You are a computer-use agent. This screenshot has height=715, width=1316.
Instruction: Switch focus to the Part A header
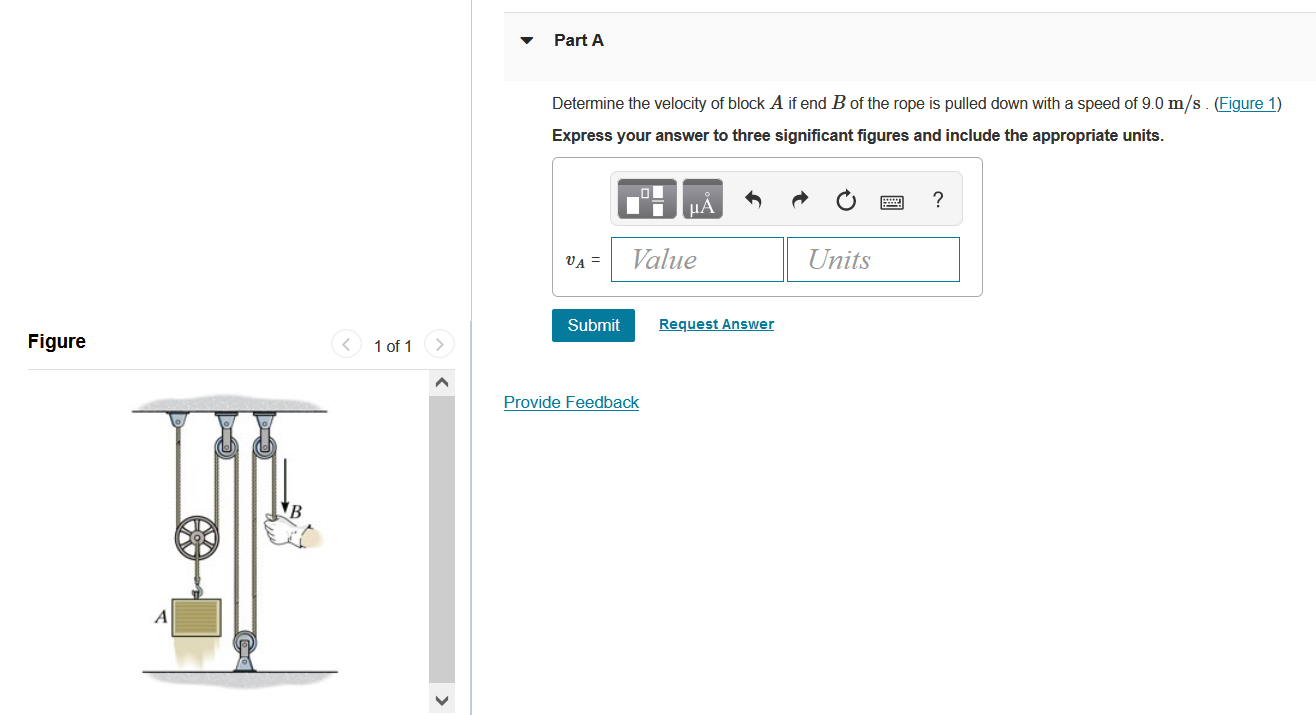click(x=578, y=40)
